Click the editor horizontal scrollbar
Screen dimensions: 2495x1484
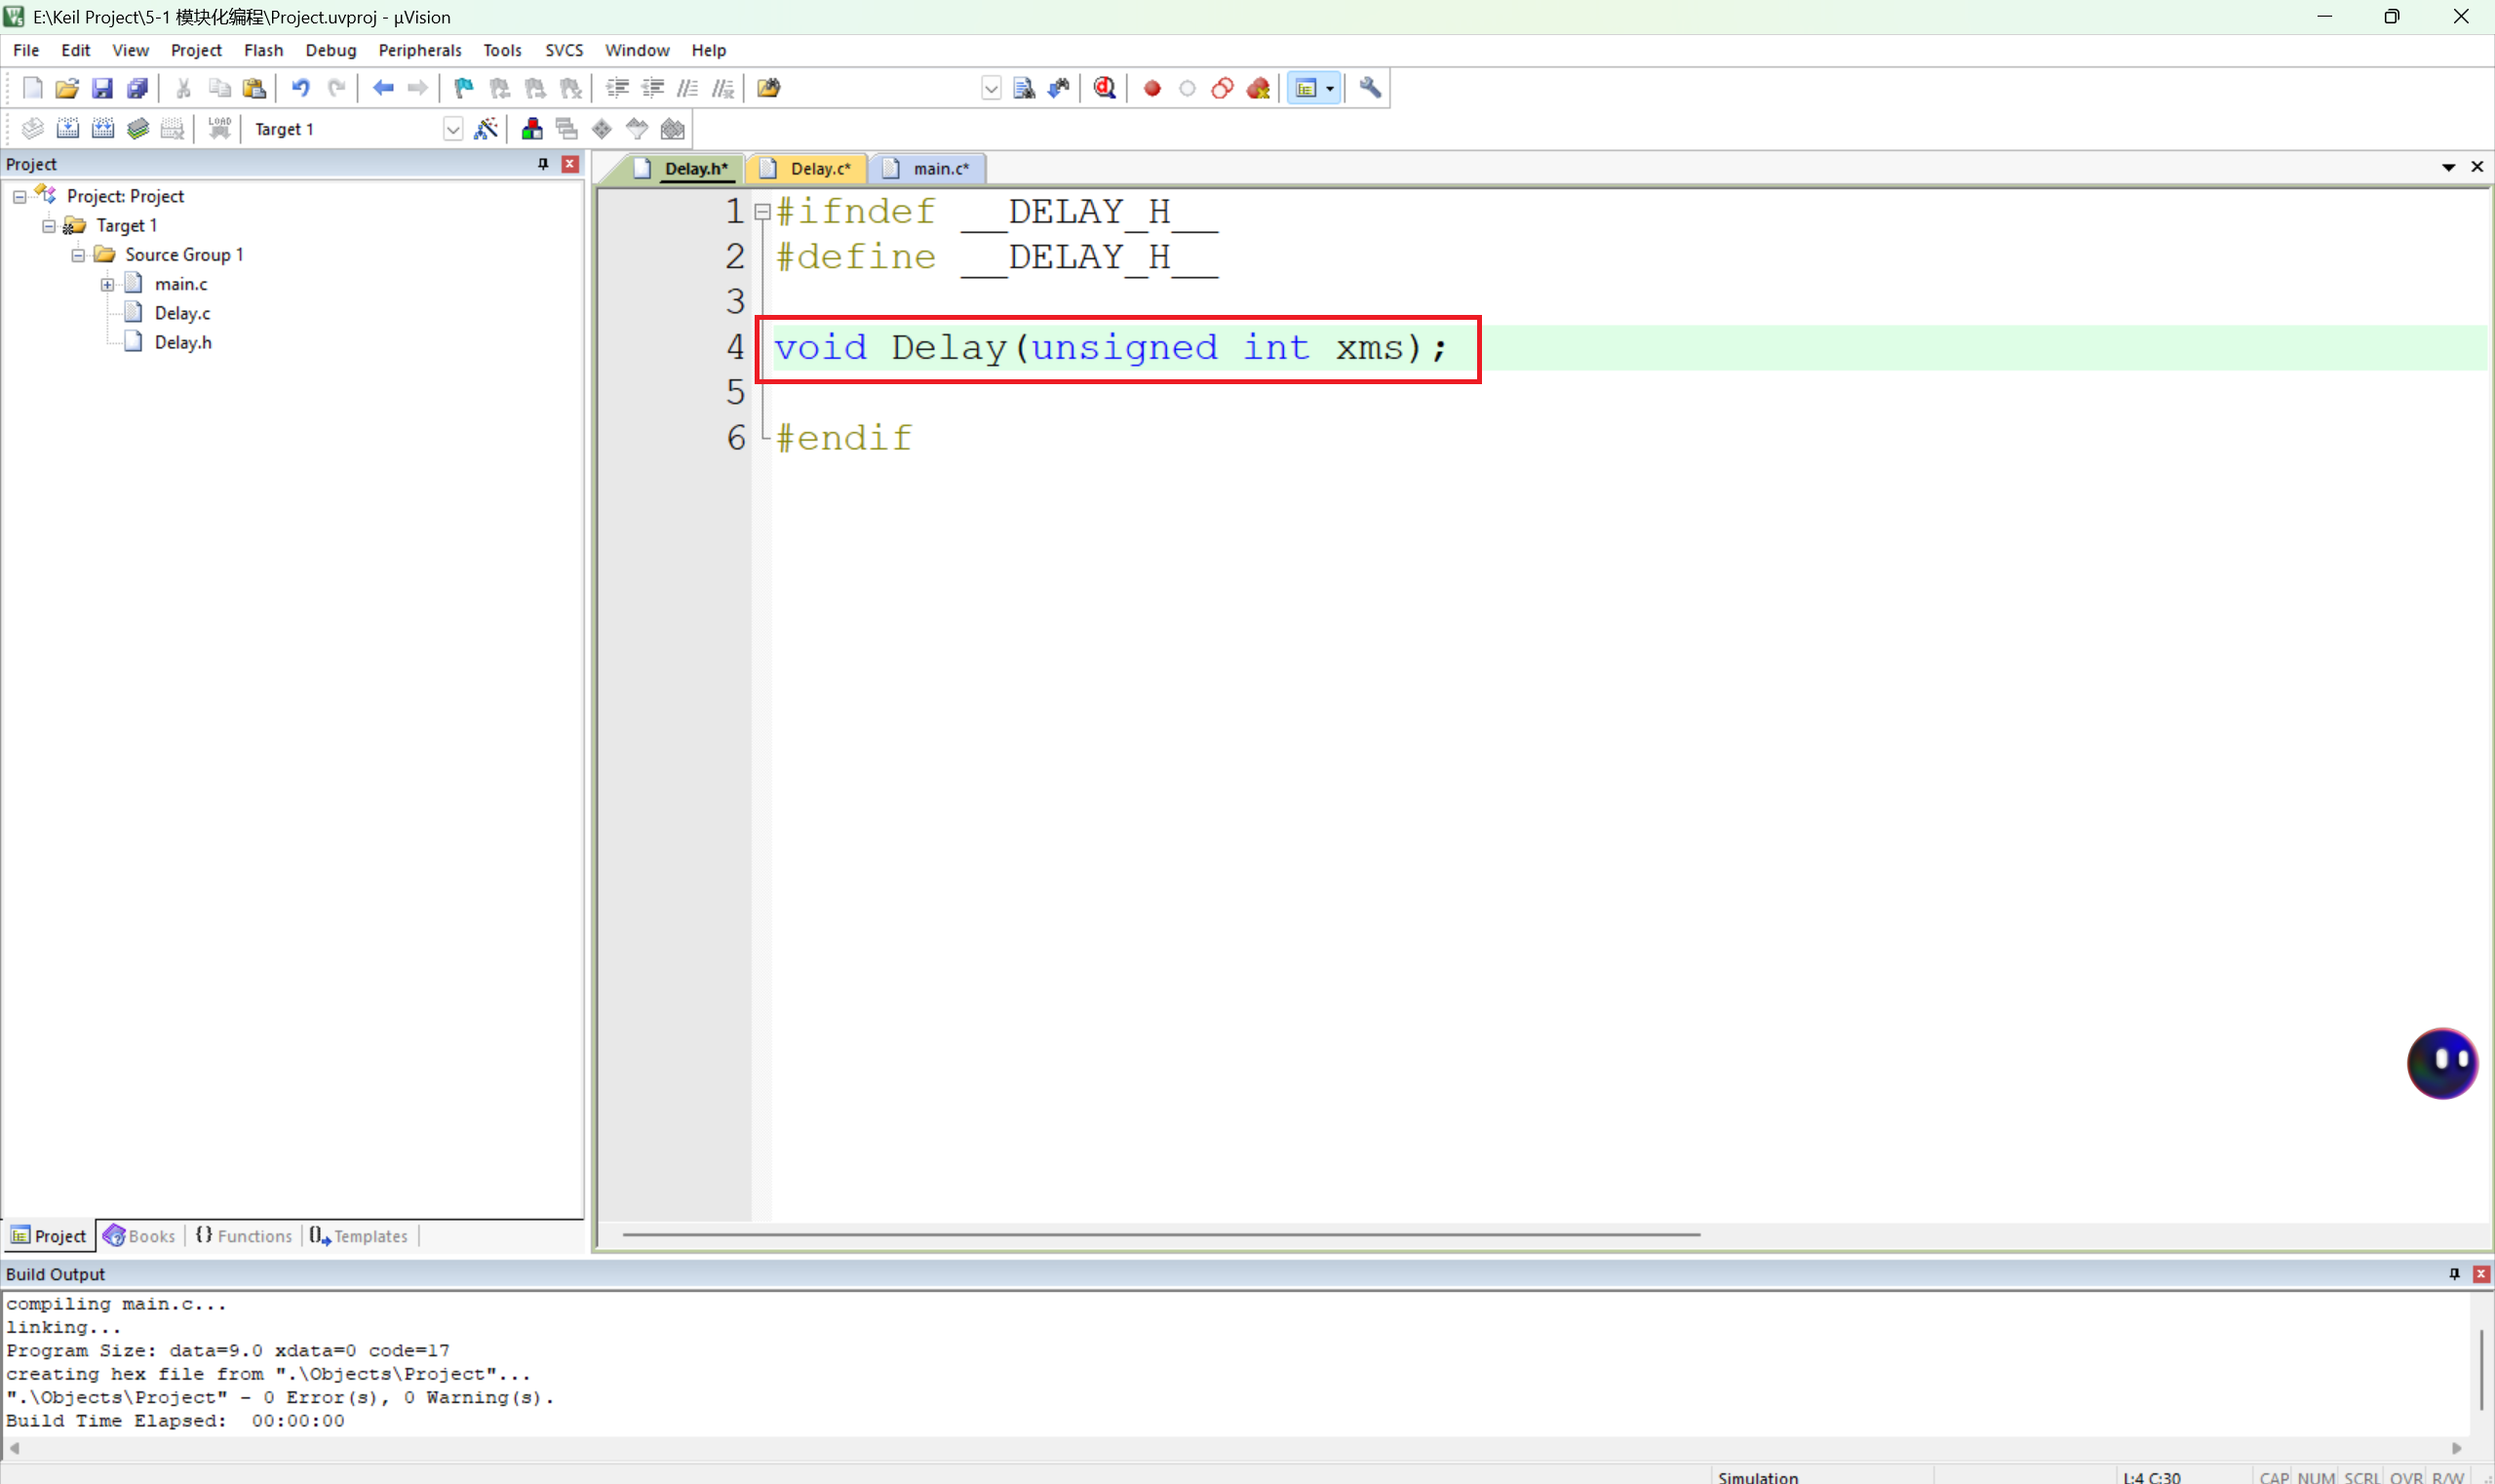(x=1160, y=1235)
